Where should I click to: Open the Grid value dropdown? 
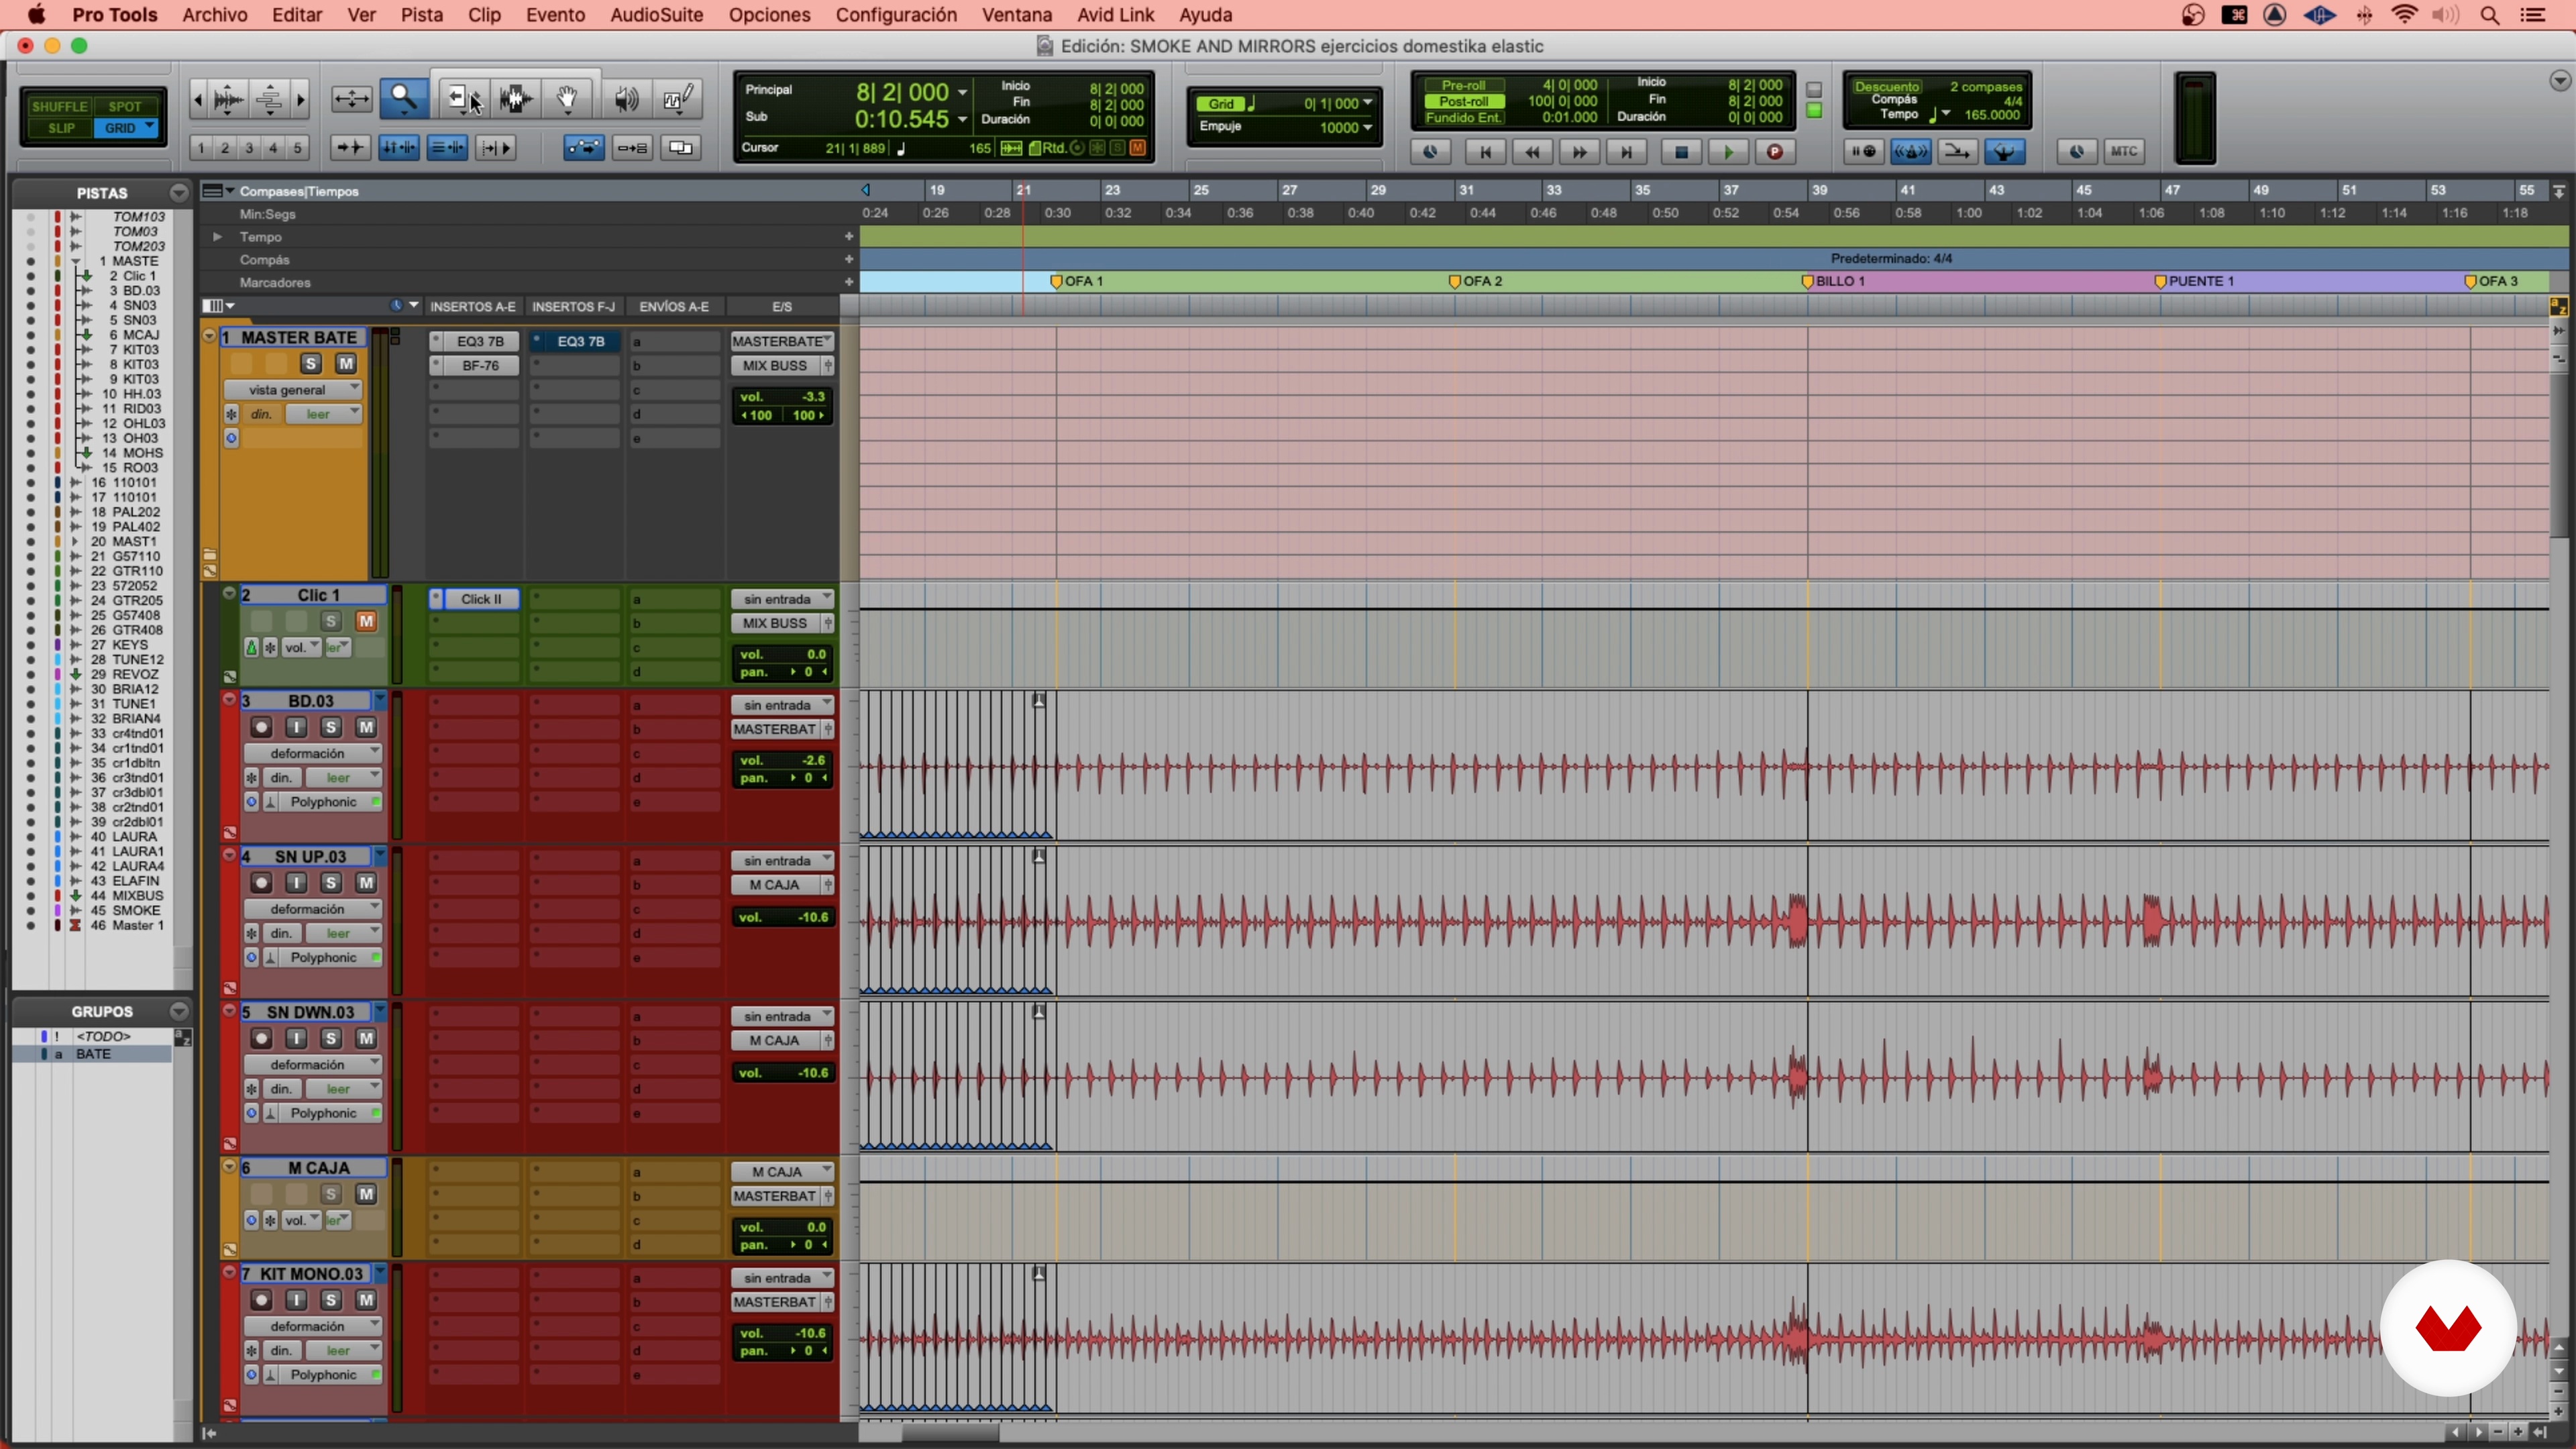[x=1367, y=103]
